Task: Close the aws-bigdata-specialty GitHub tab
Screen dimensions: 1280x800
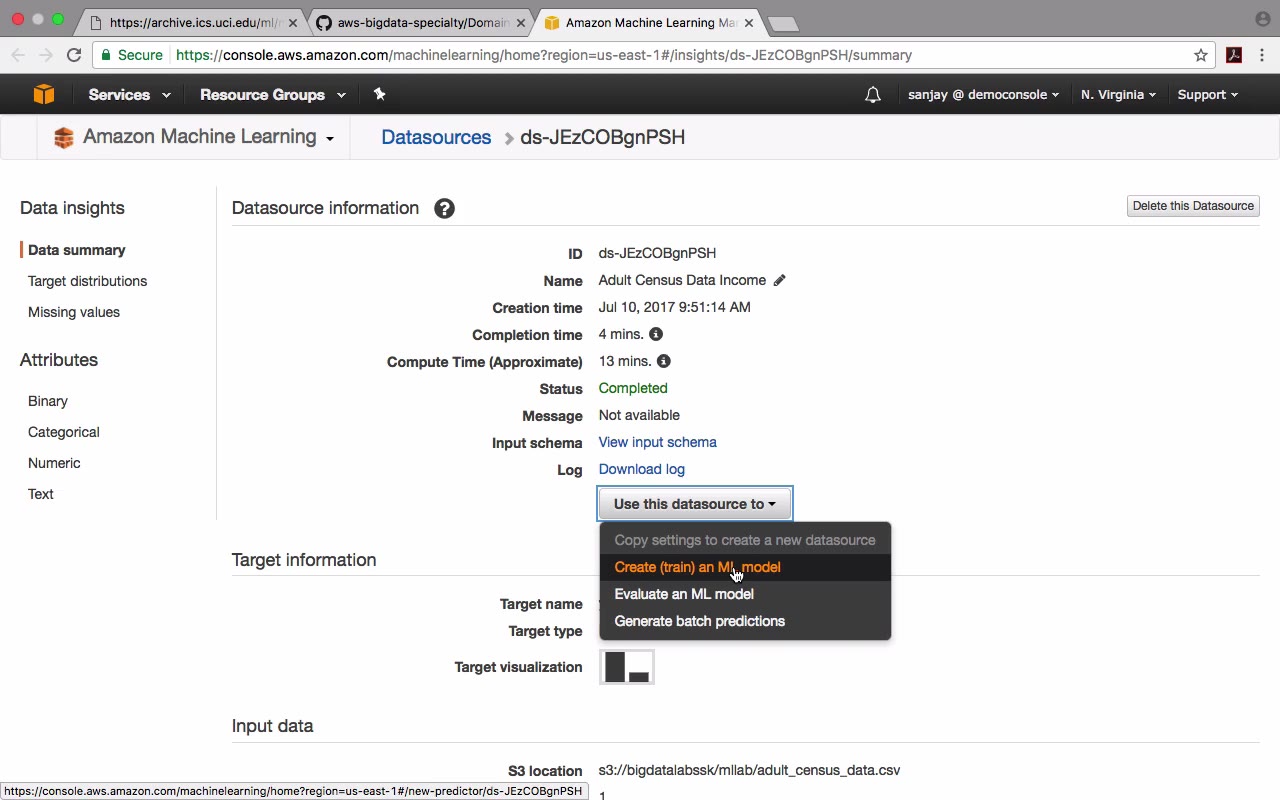Action: [520, 22]
